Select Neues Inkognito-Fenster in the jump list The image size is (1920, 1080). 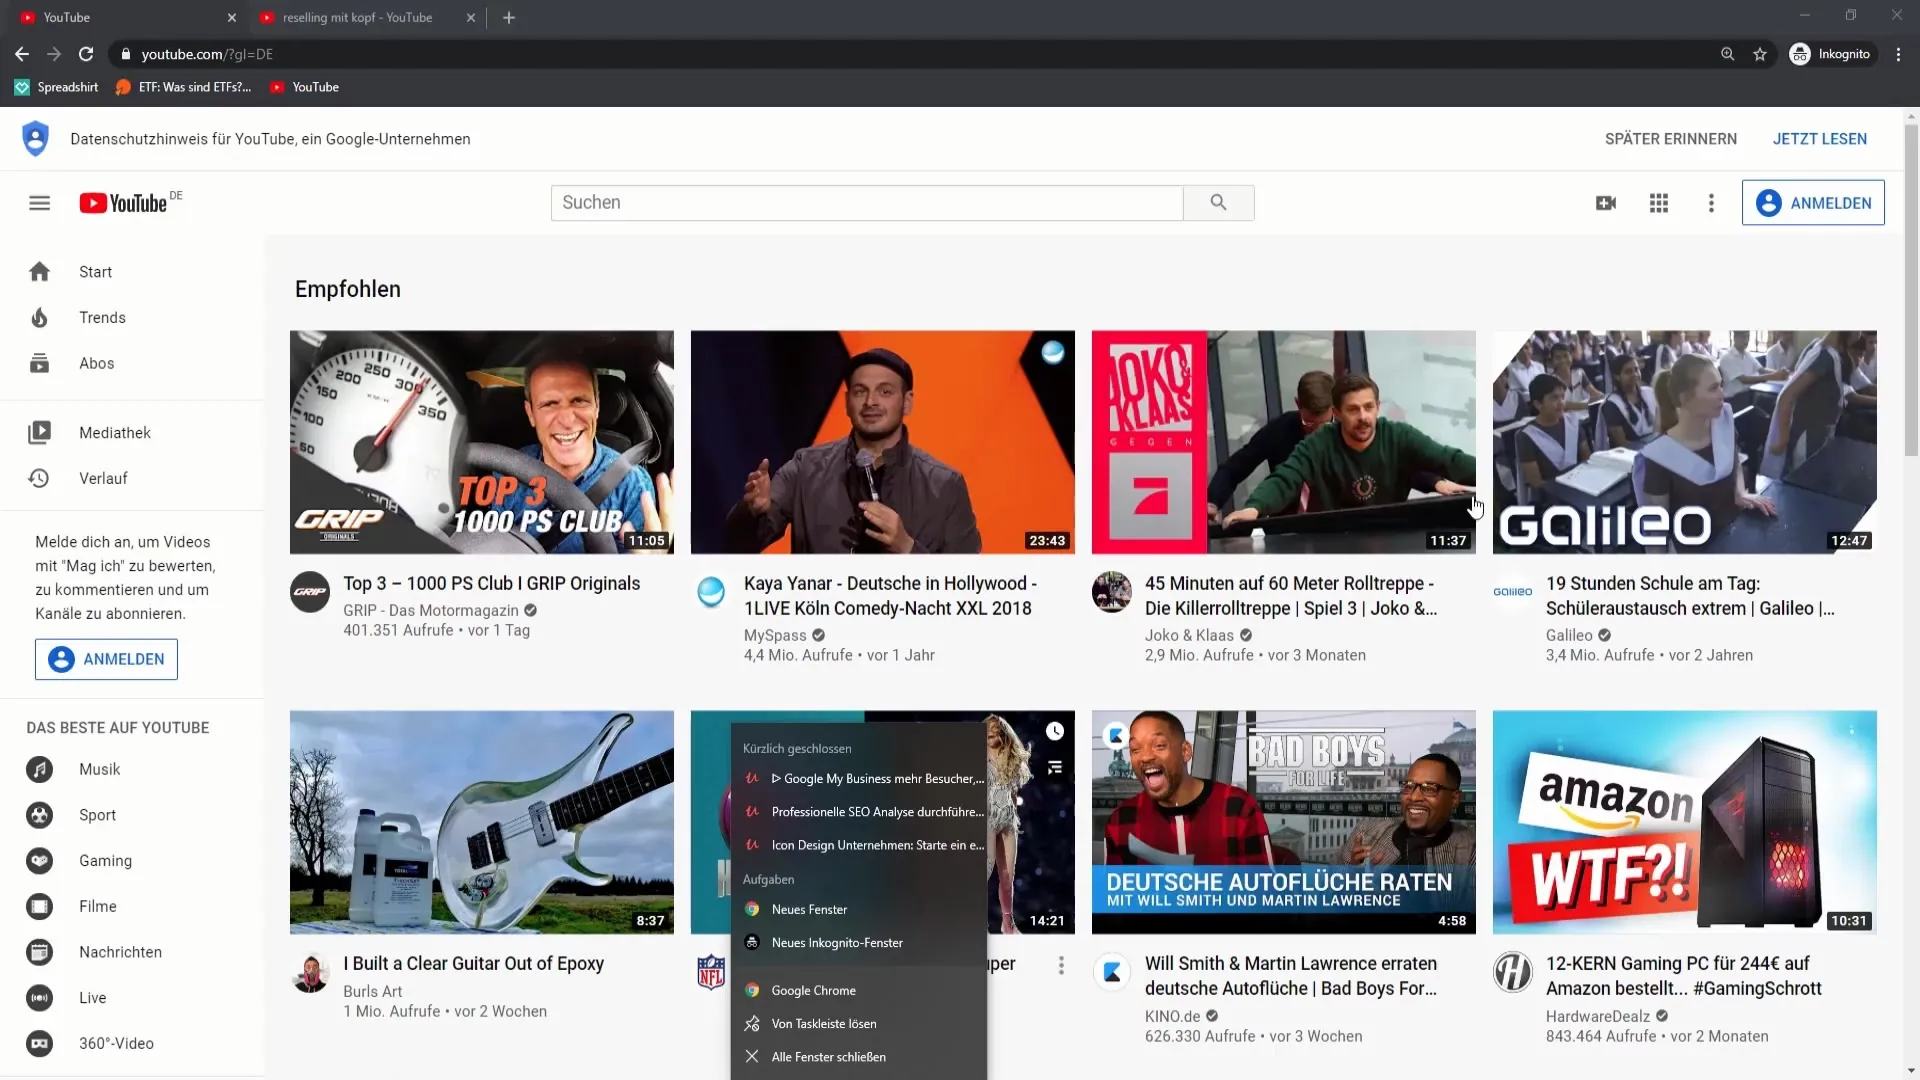pyautogui.click(x=836, y=943)
